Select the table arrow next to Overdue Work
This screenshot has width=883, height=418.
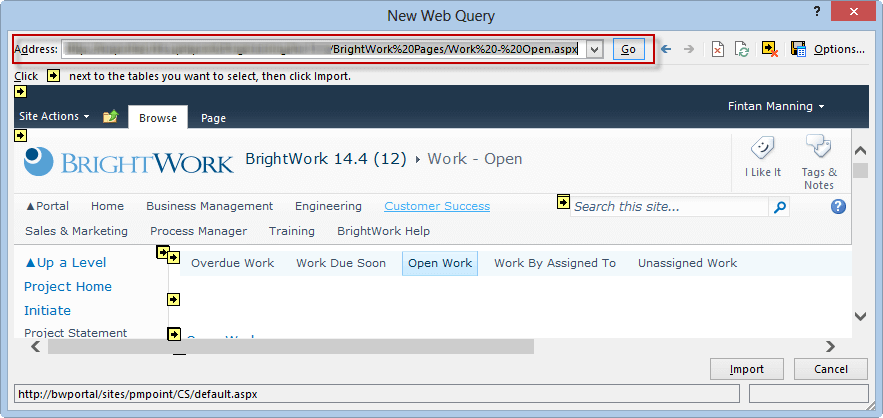tap(173, 257)
